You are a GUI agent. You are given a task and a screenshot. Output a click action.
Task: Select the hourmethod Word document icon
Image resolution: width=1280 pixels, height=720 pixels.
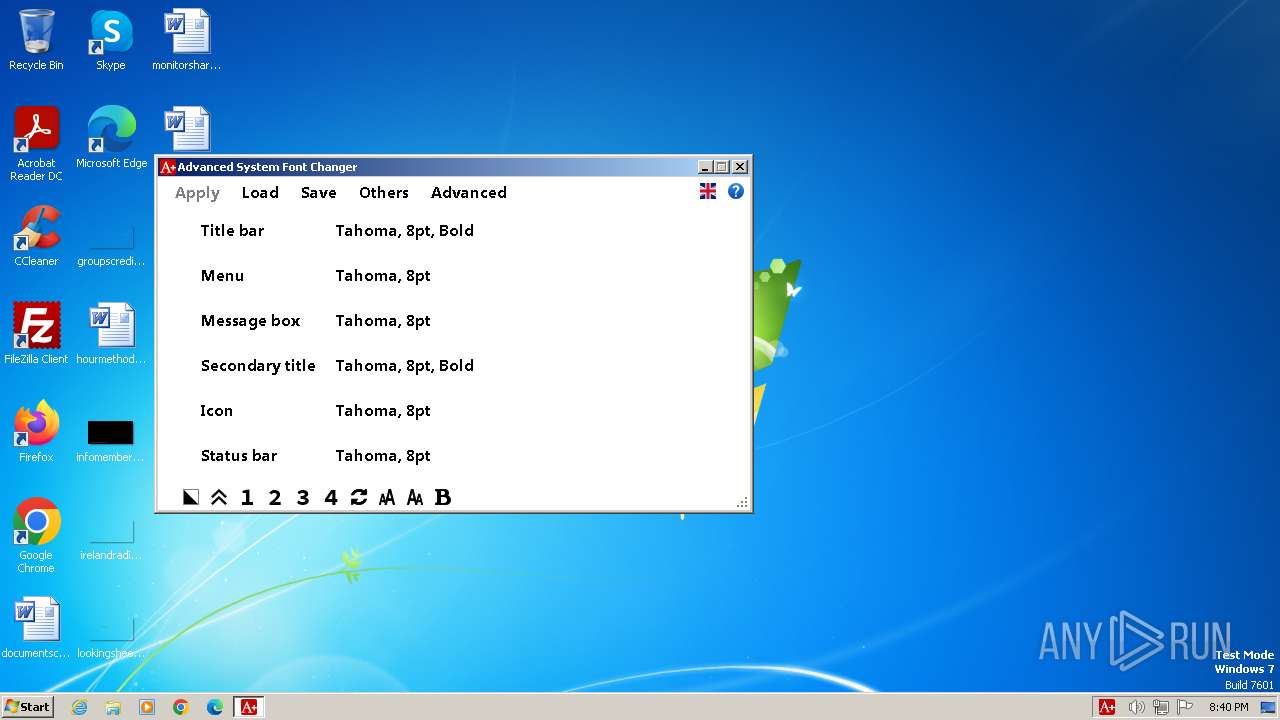[111, 334]
